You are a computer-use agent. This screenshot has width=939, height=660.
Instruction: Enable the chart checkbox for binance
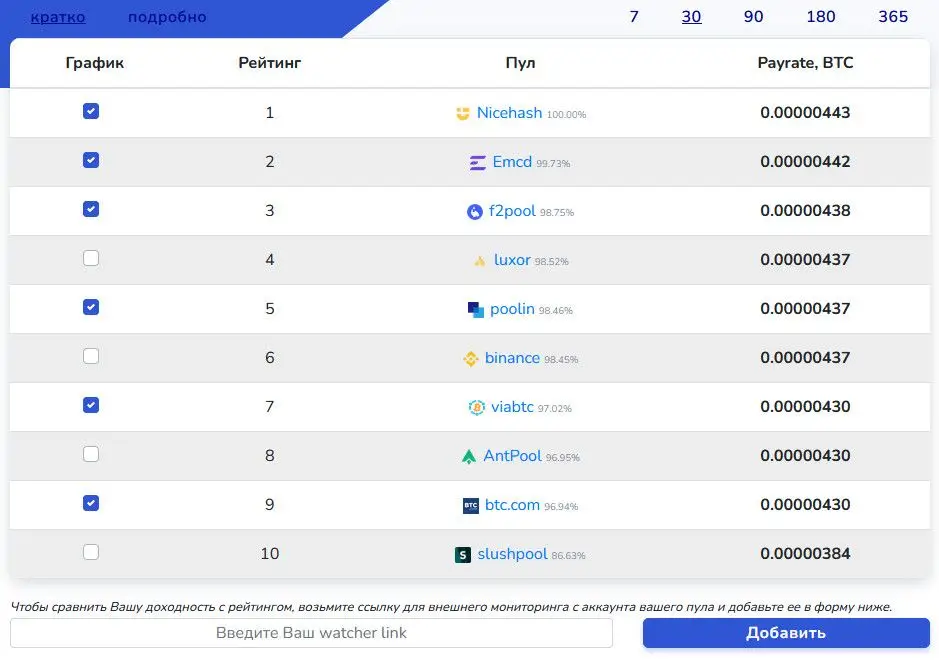(91, 356)
